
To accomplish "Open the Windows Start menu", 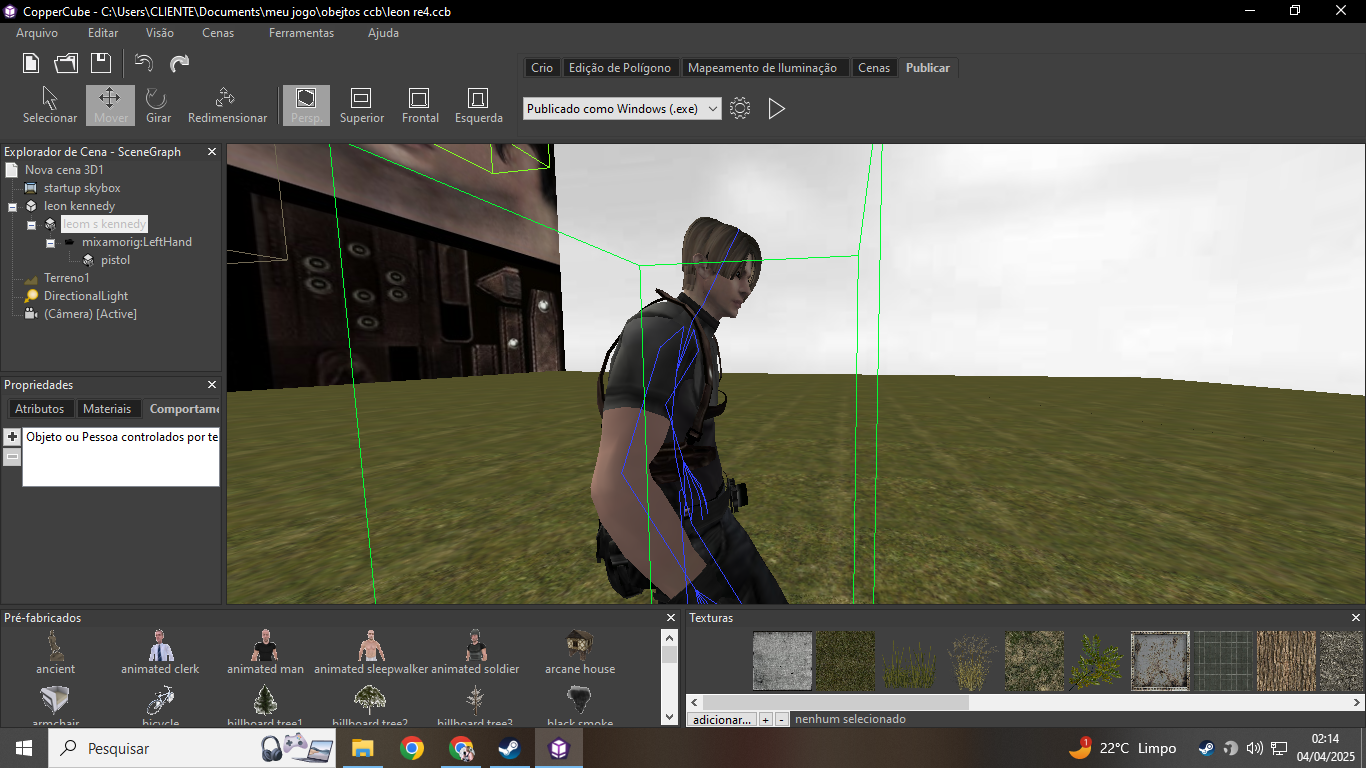I will 23,748.
